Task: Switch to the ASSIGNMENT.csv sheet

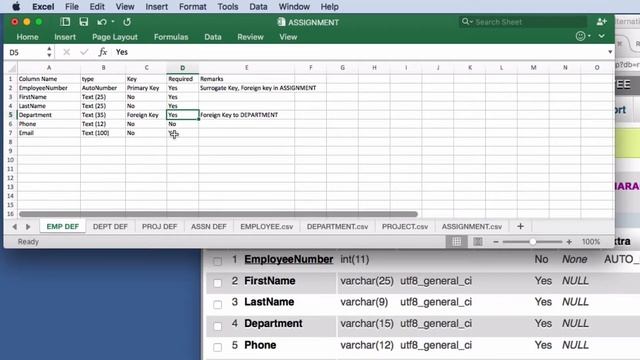Action: pyautogui.click(x=472, y=227)
